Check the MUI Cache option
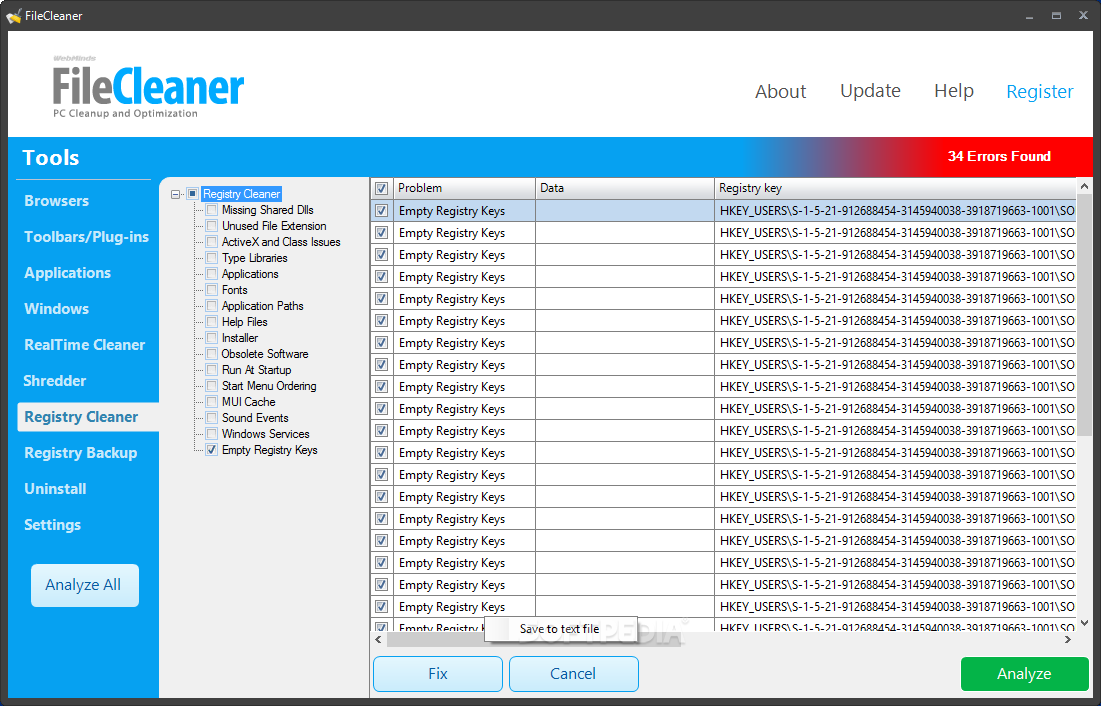 (x=211, y=402)
